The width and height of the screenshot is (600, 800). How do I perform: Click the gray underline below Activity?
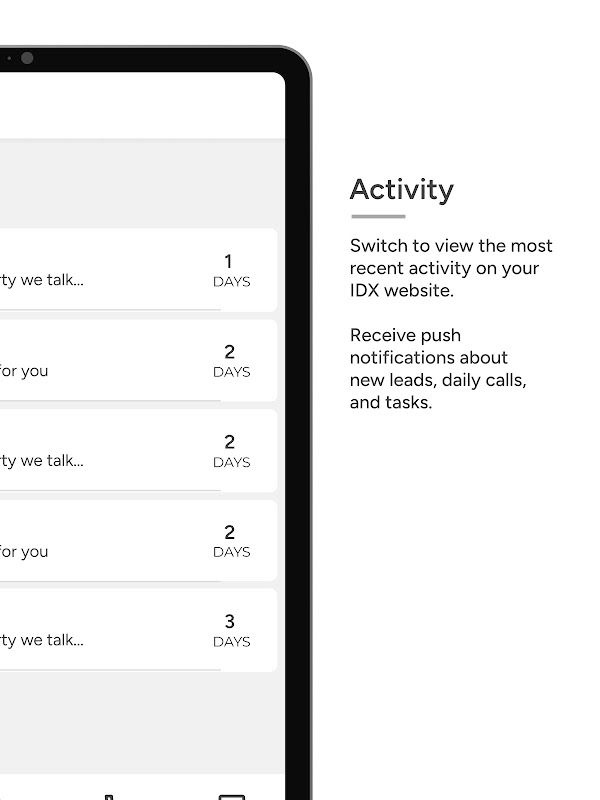point(377,216)
